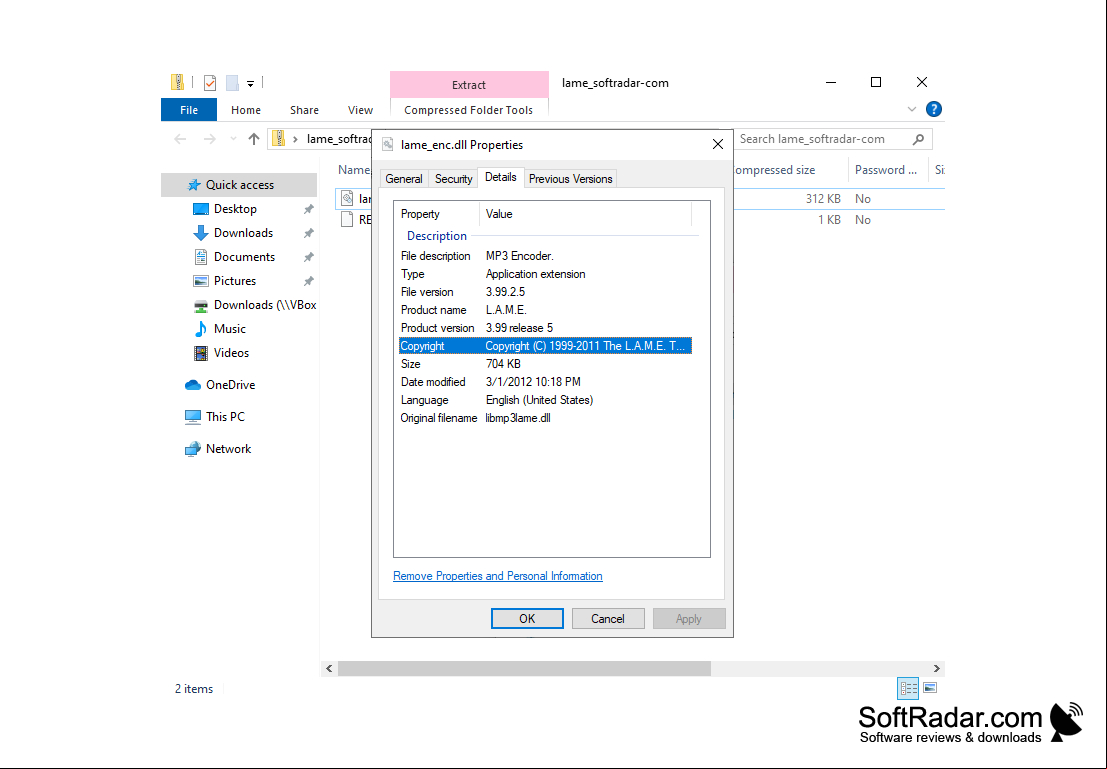1107x769 pixels.
Task: Open Remove Properties and Personal Information link
Action: coord(498,576)
